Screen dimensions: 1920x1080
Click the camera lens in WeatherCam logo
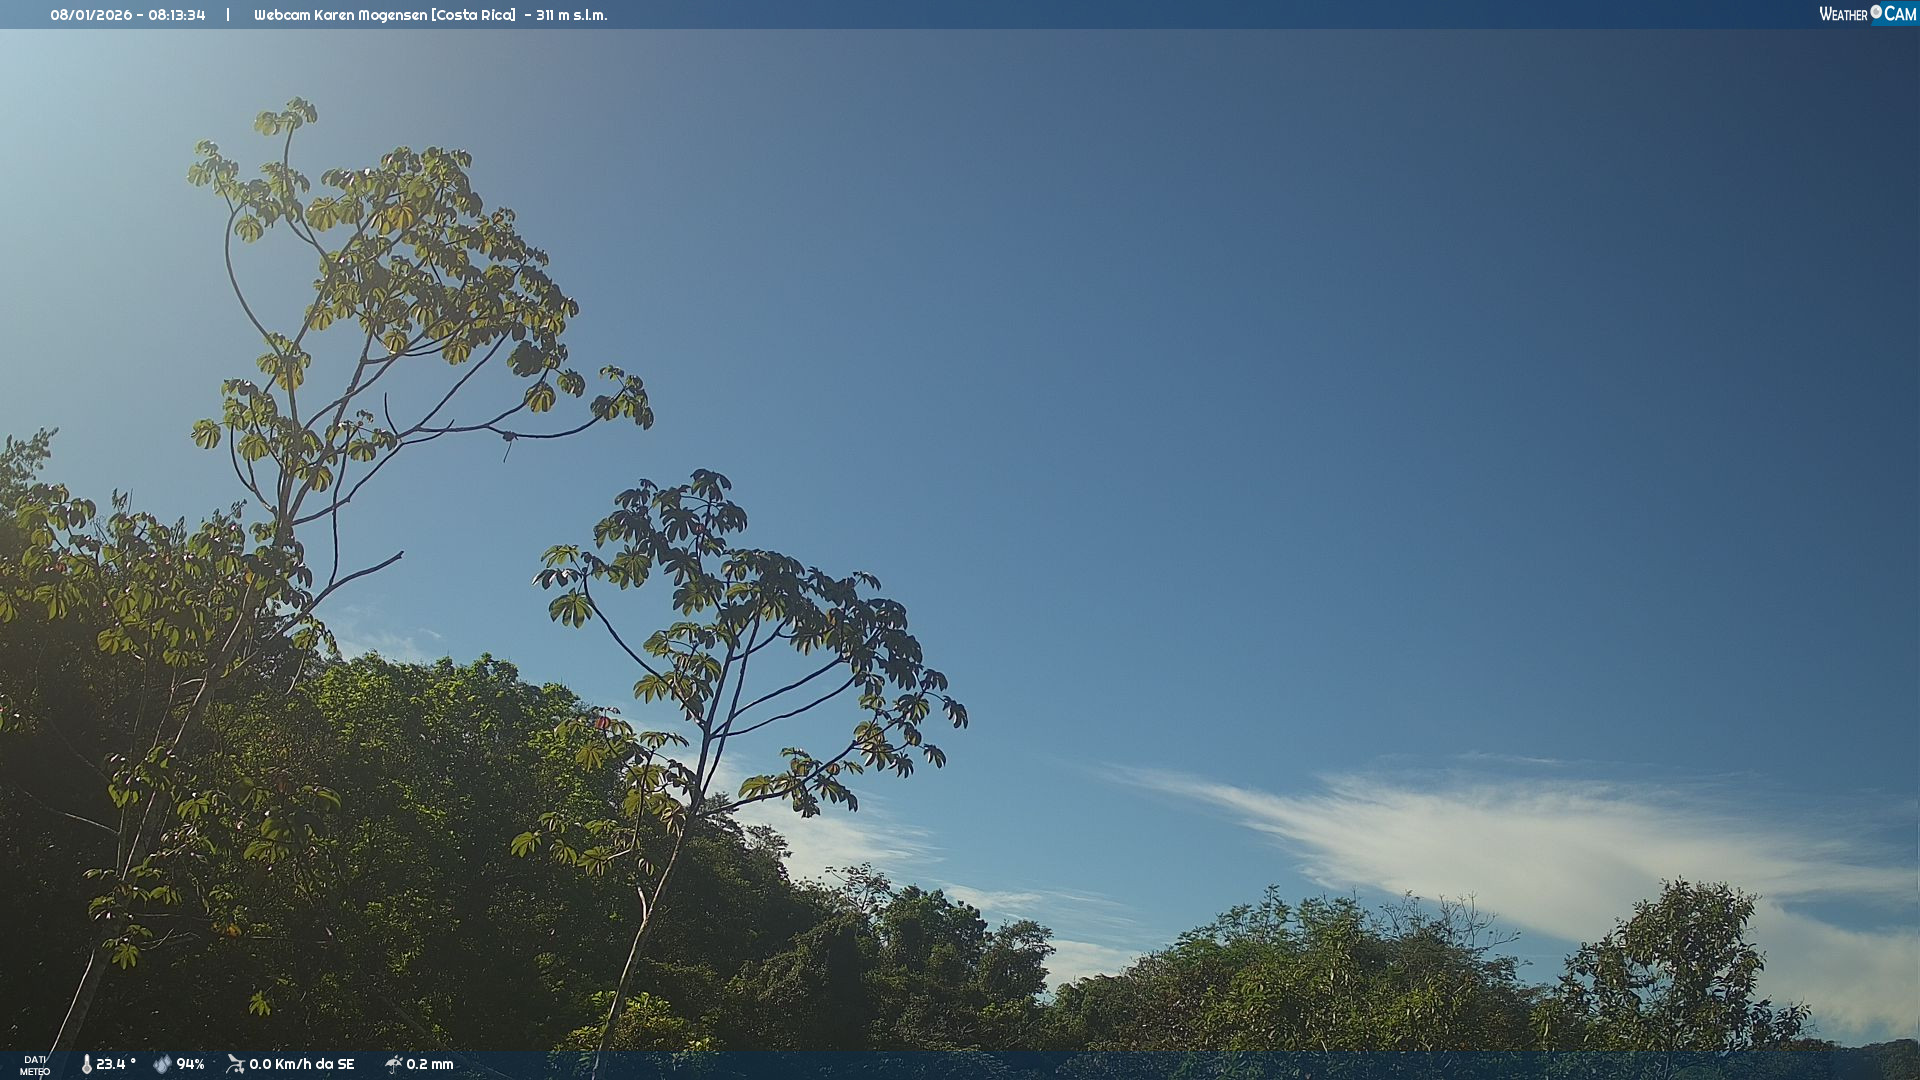coord(1876,12)
